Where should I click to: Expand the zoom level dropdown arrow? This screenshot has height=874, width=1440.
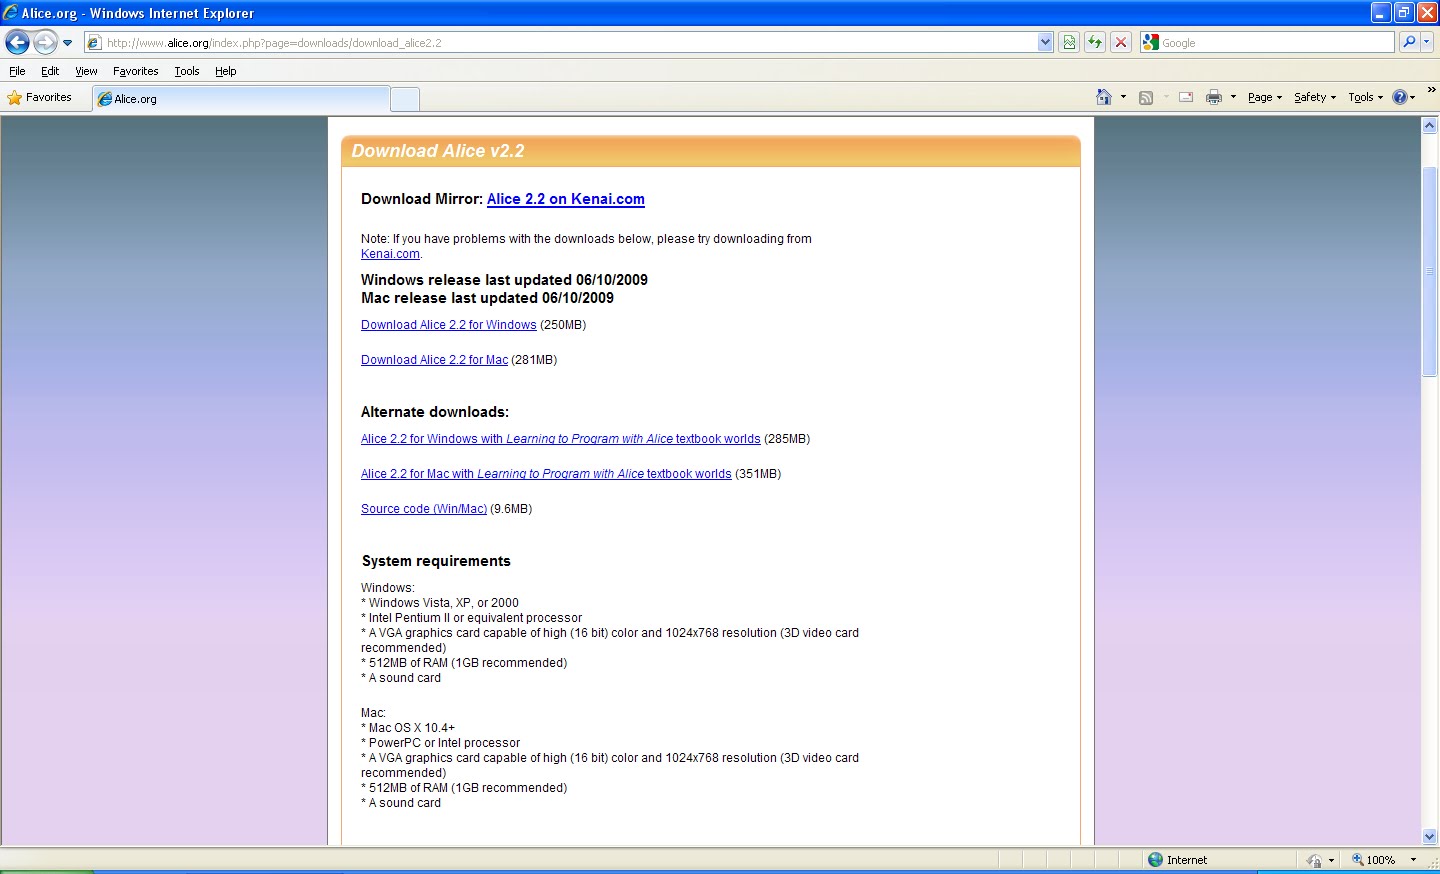point(1413,860)
